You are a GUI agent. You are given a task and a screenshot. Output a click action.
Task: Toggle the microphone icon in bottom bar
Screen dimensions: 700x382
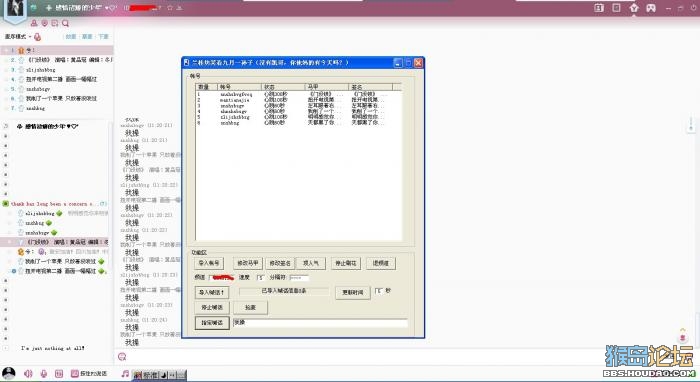click(x=44, y=374)
